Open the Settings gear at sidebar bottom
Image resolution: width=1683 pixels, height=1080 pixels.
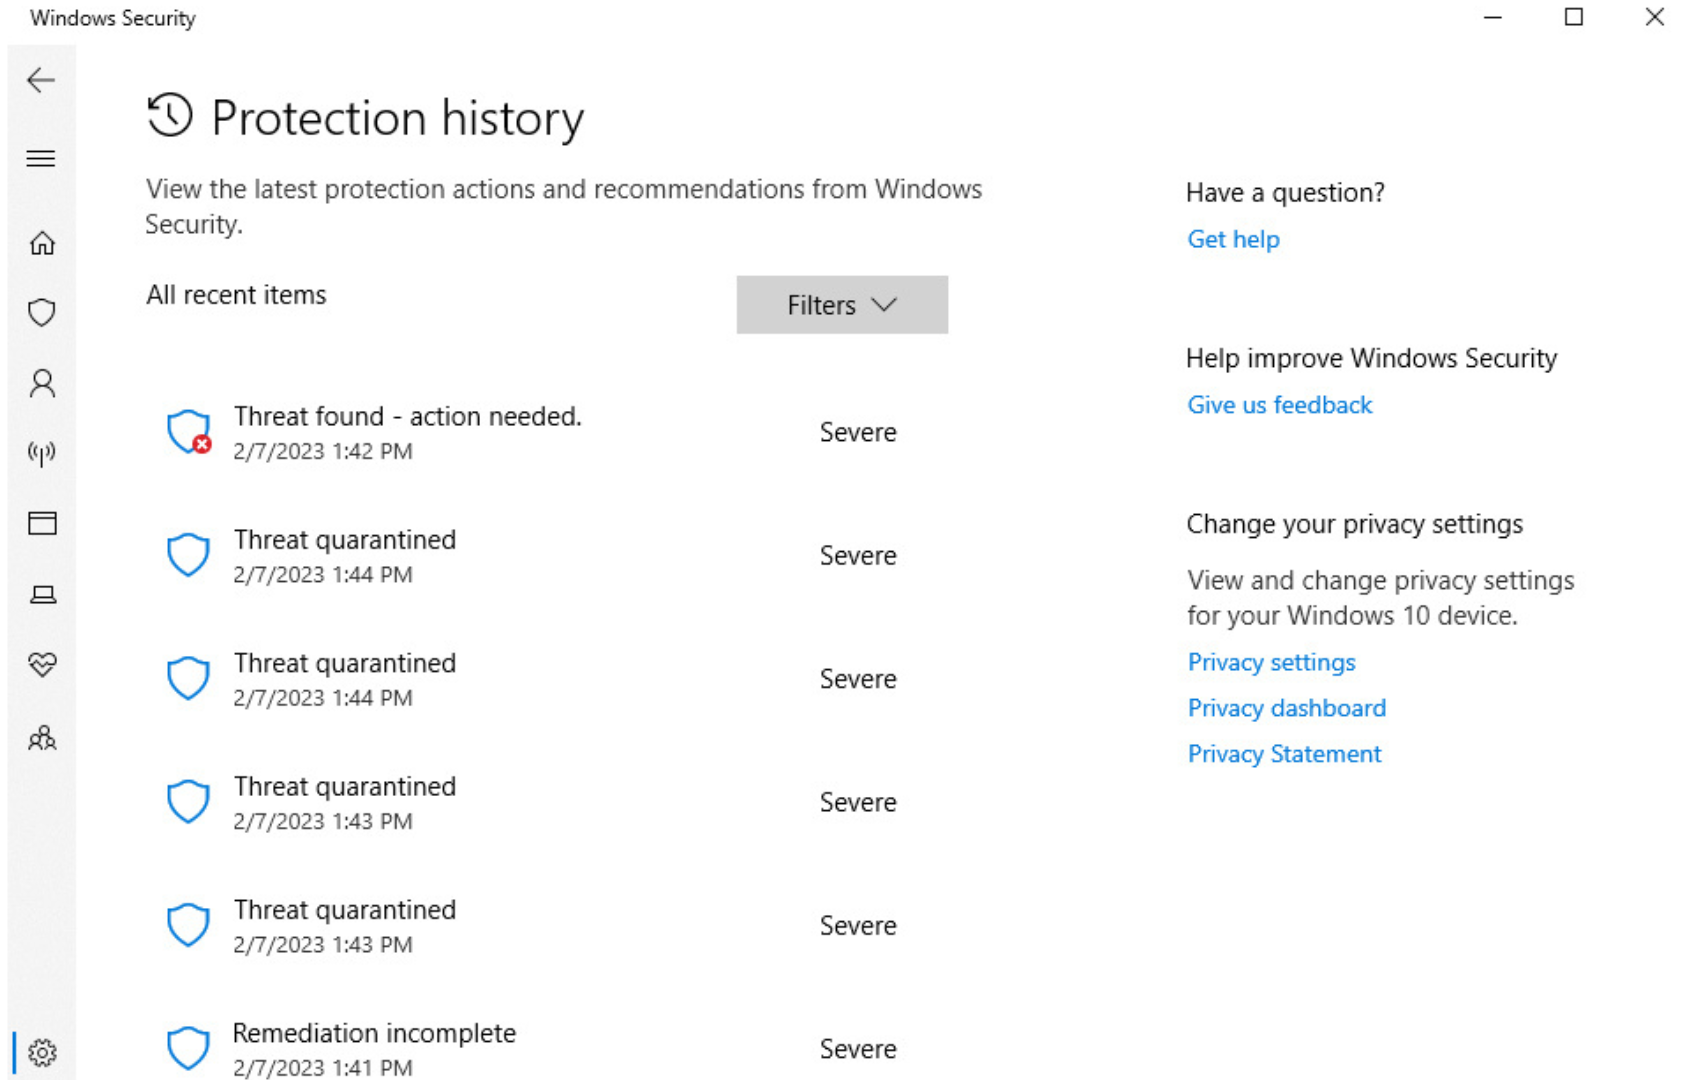point(41,1052)
